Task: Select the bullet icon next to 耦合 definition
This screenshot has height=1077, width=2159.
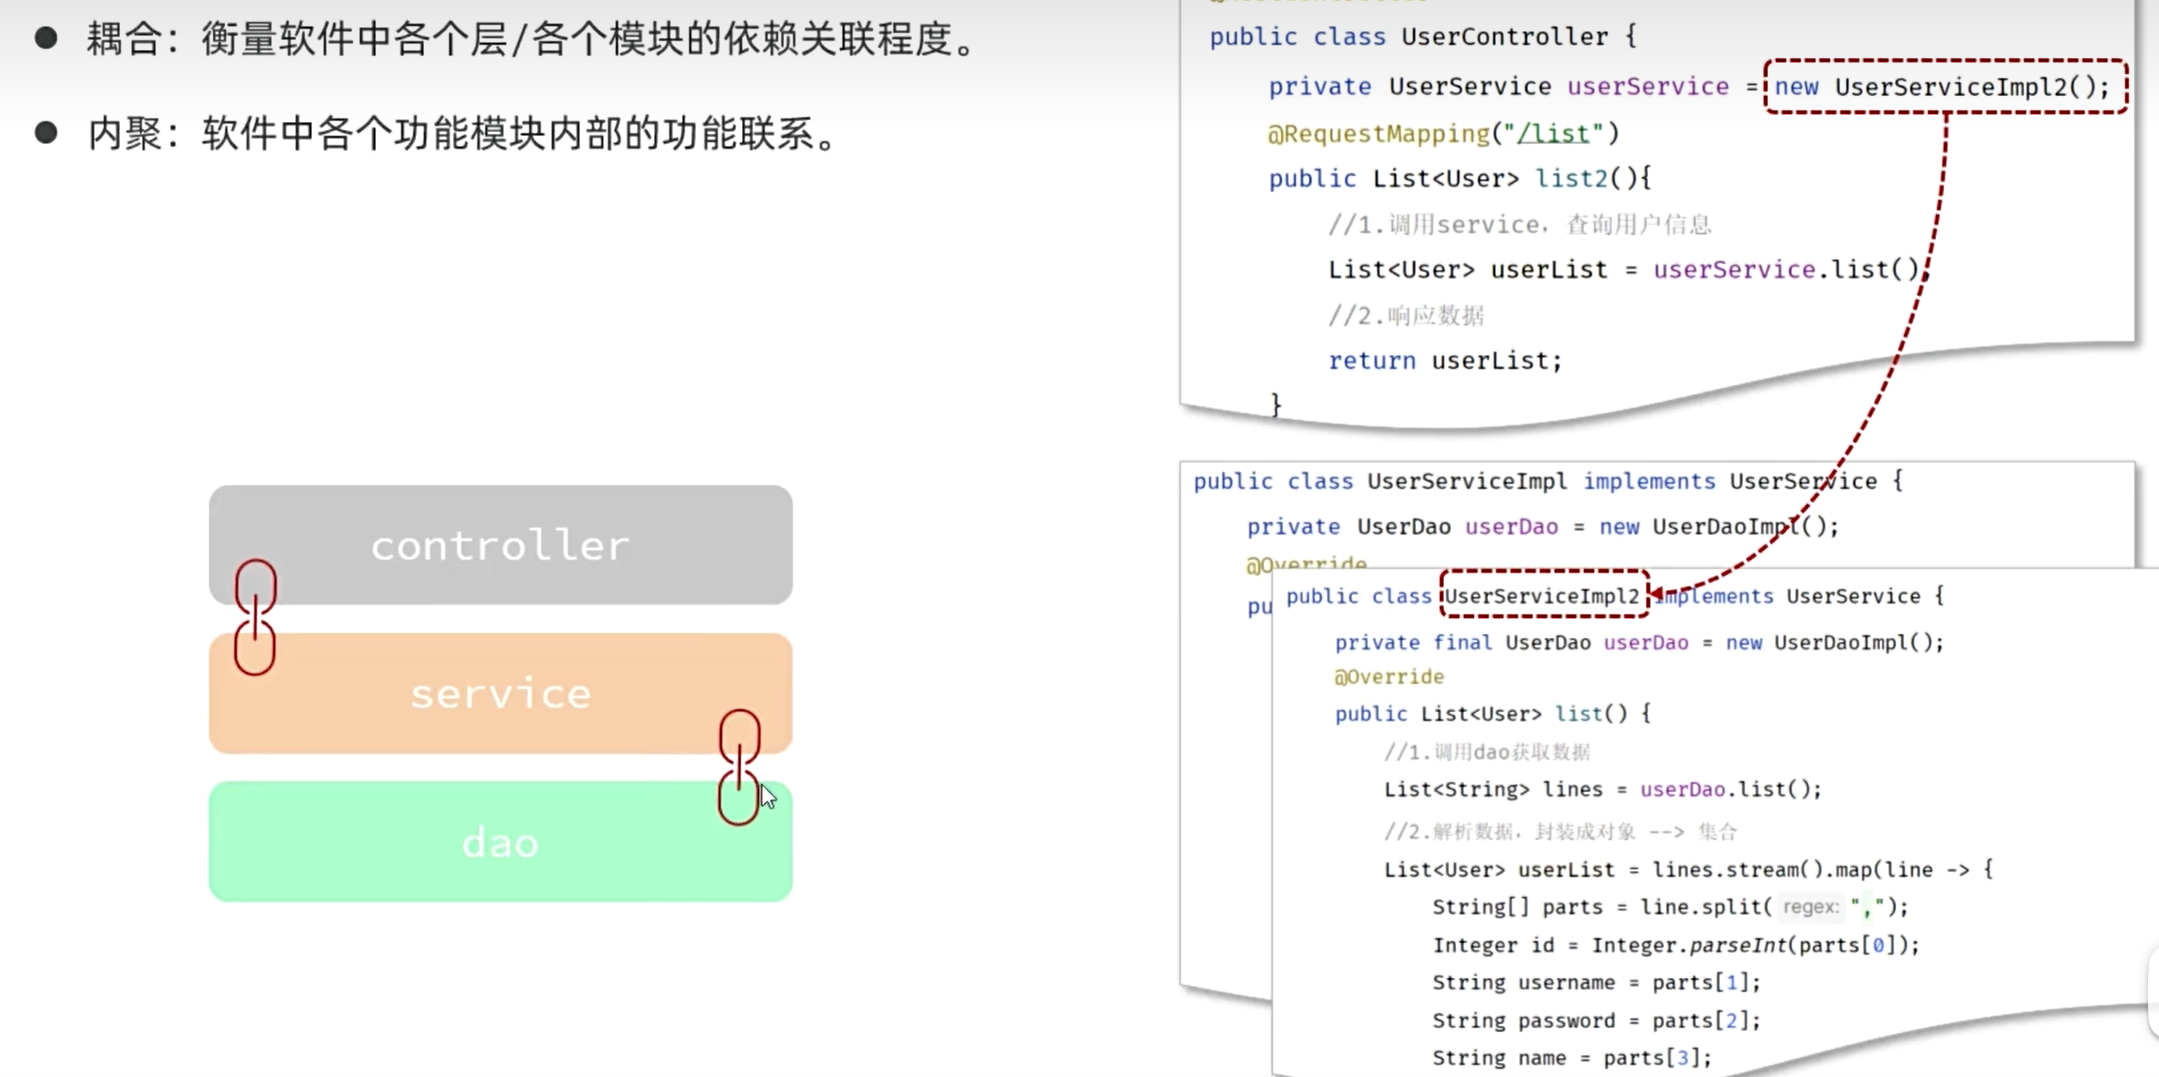Action: [x=45, y=41]
